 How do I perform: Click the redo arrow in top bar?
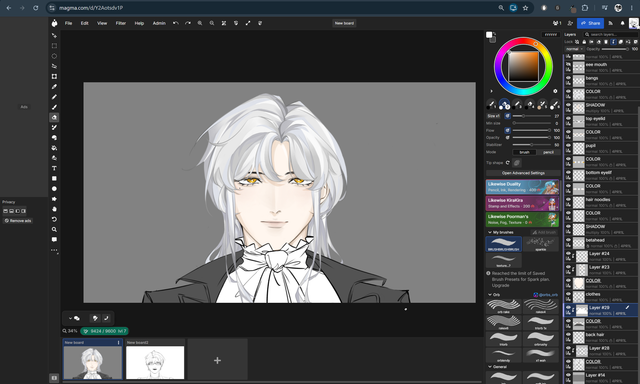pos(188,23)
